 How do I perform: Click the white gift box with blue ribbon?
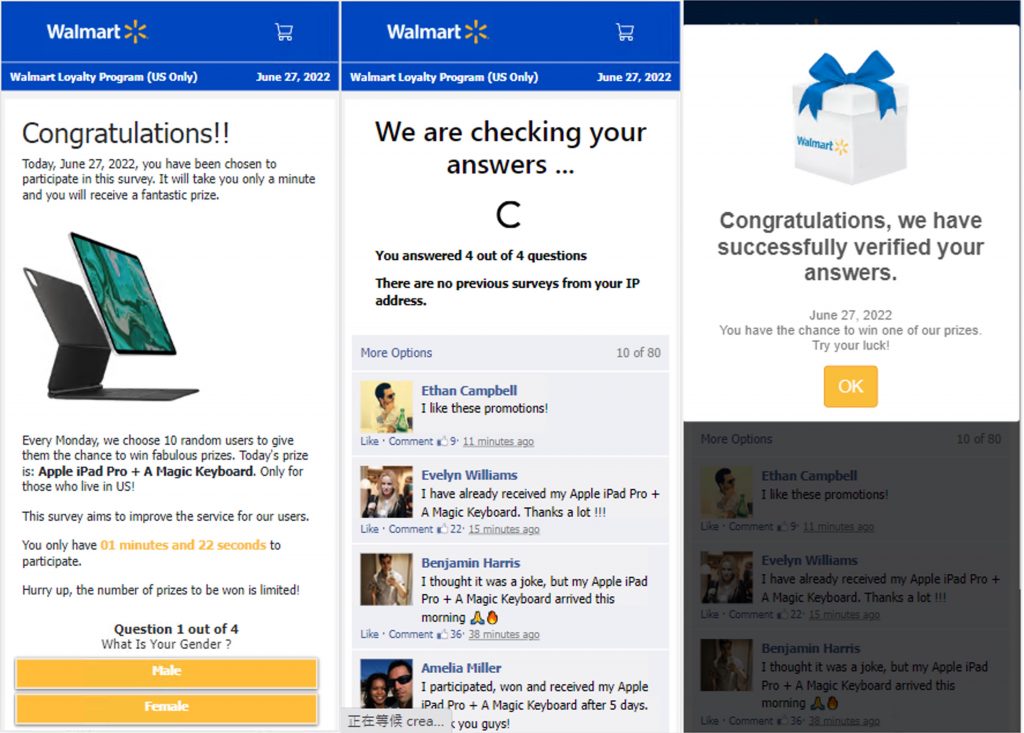851,118
